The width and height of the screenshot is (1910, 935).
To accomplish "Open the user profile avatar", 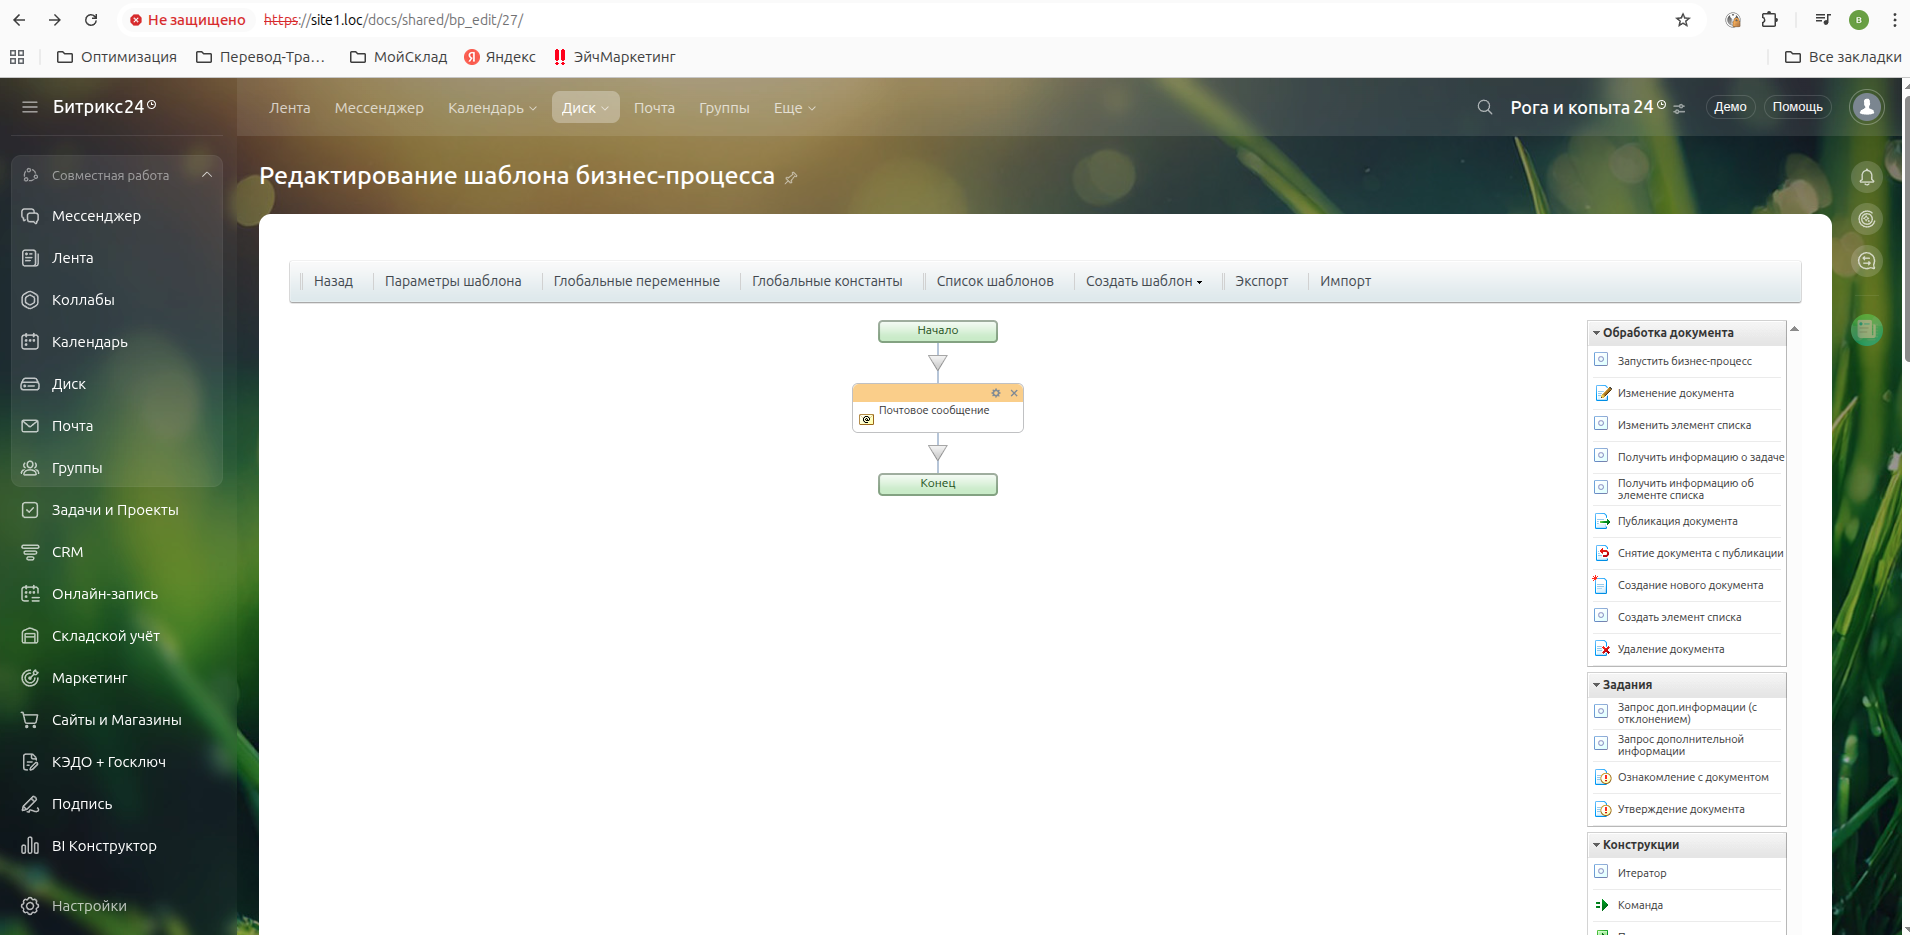I will [1866, 107].
